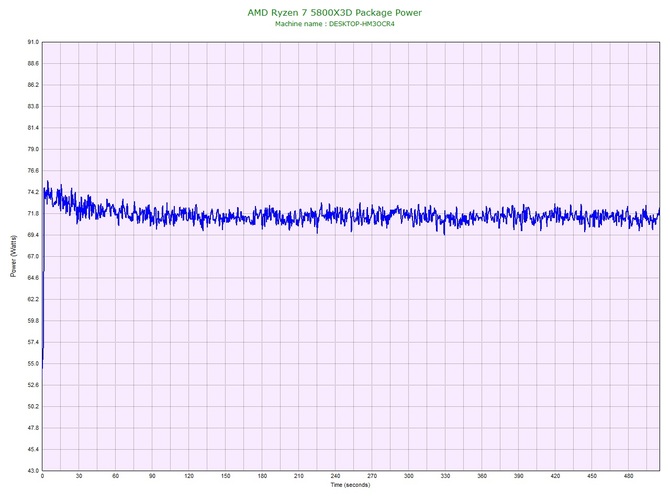The height and width of the screenshot is (502, 670).
Task: Click the 150 tick label on the time axis
Action: (x=226, y=476)
